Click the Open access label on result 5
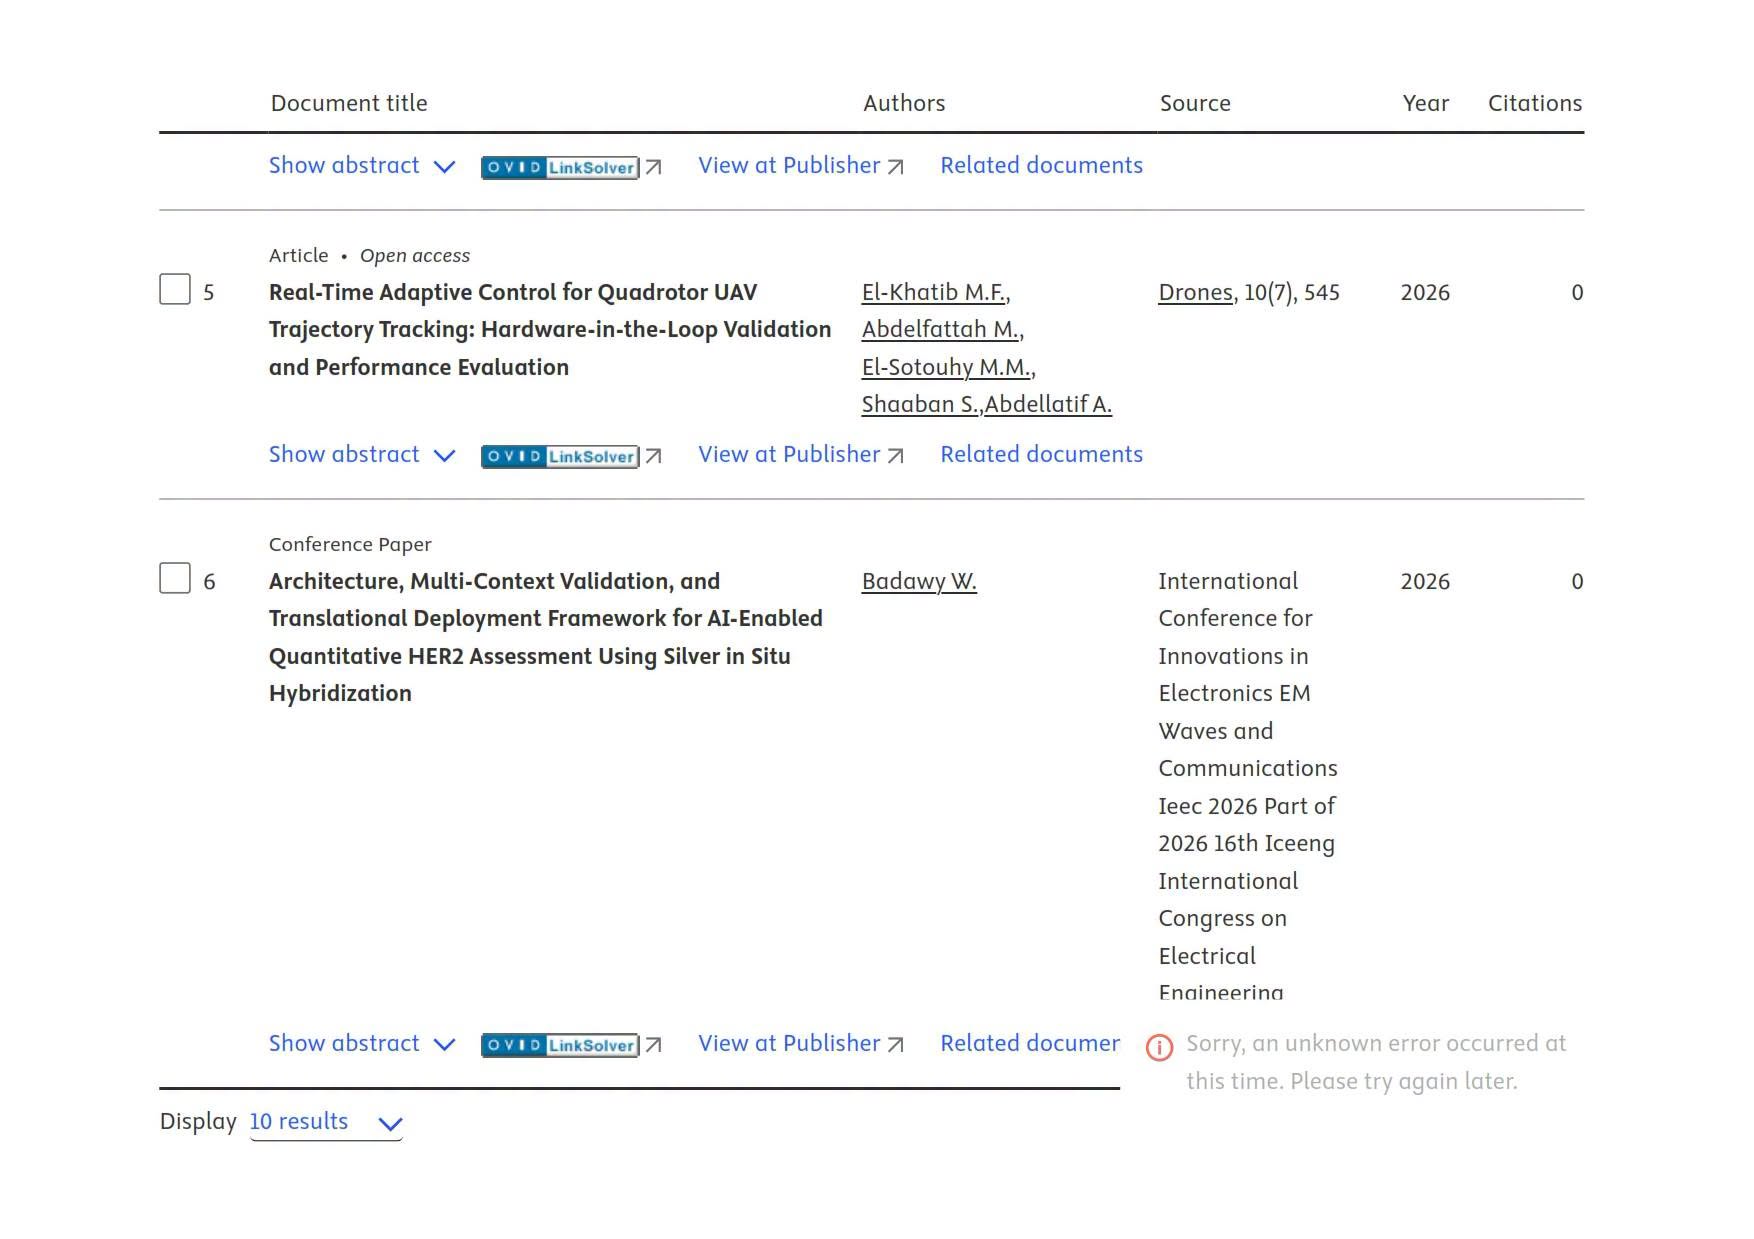This screenshot has height=1239, width=1754. (x=415, y=256)
